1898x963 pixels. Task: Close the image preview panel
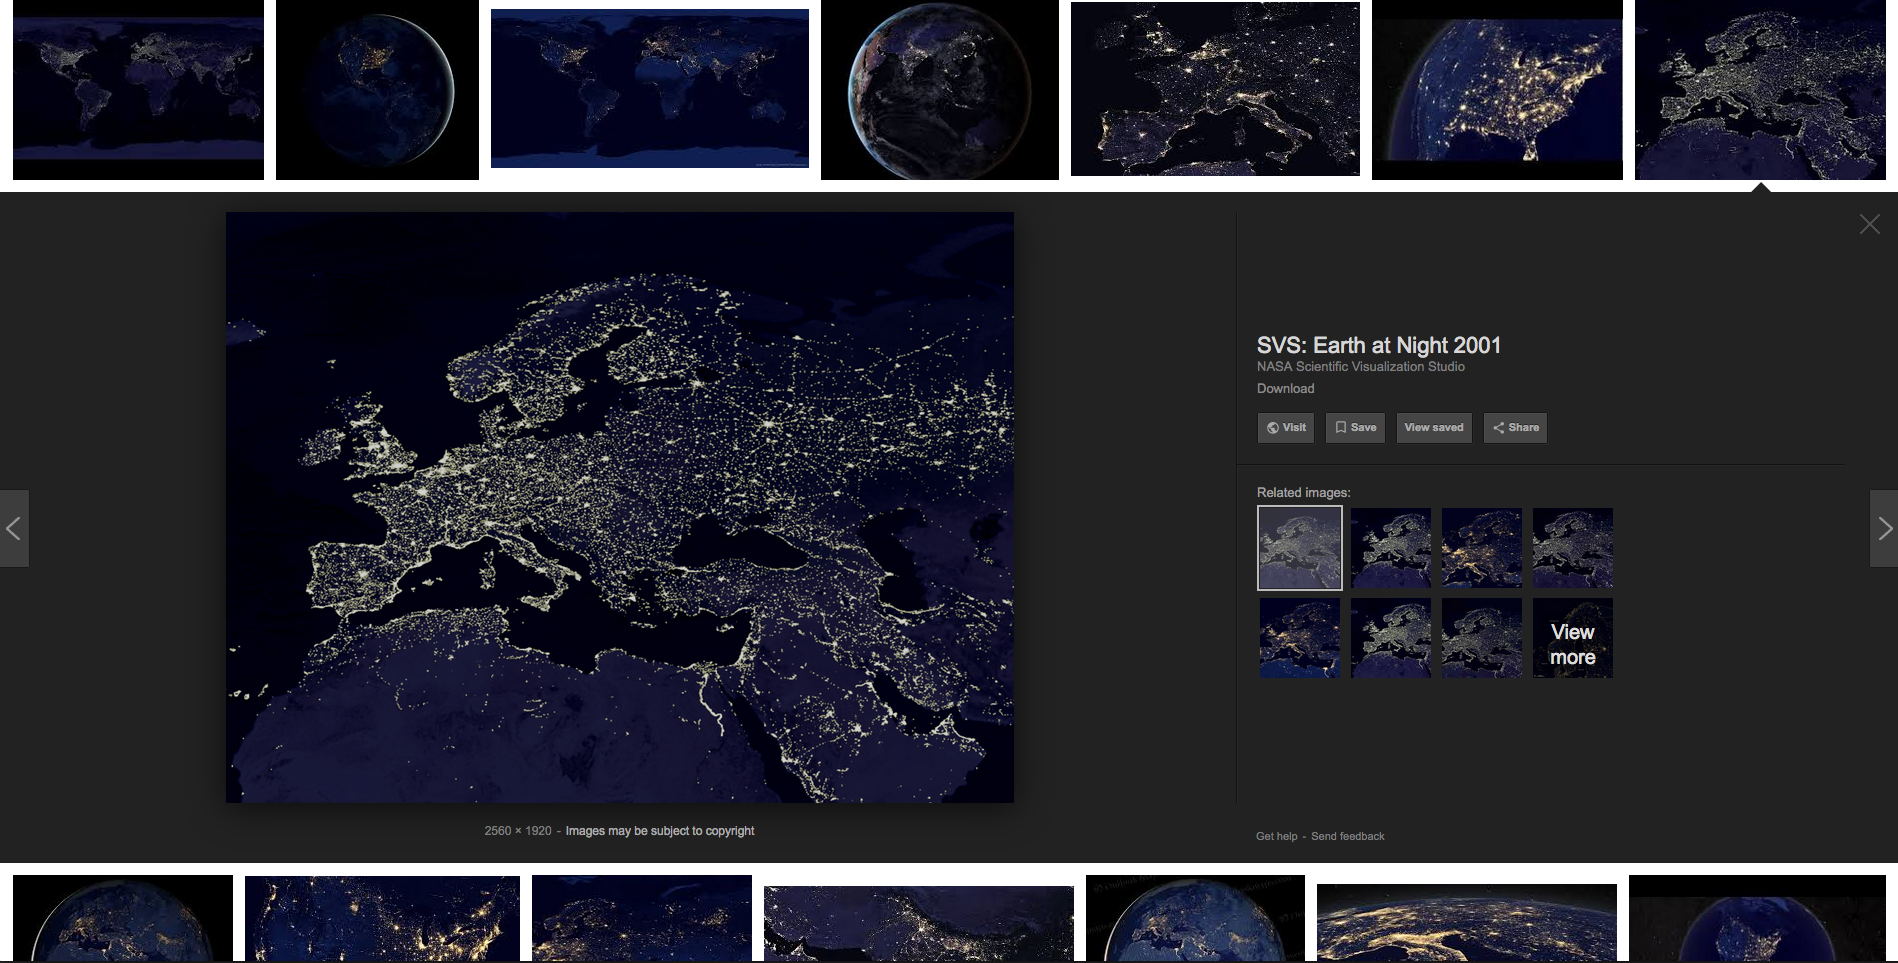click(1869, 224)
